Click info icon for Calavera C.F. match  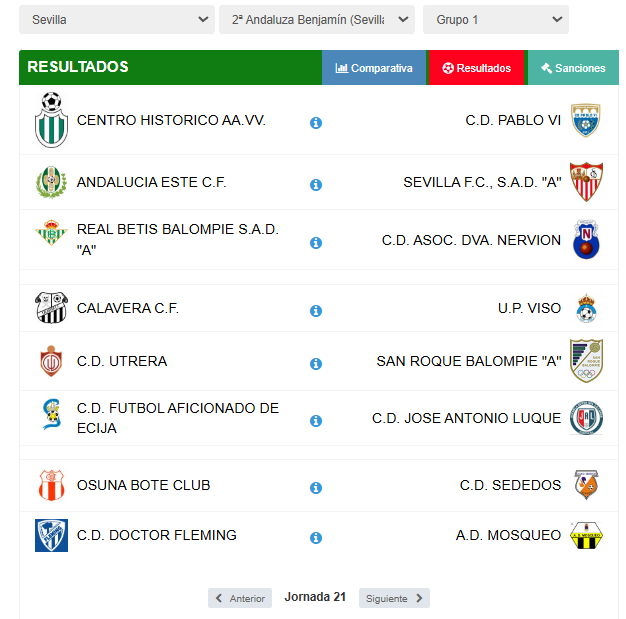click(x=316, y=310)
